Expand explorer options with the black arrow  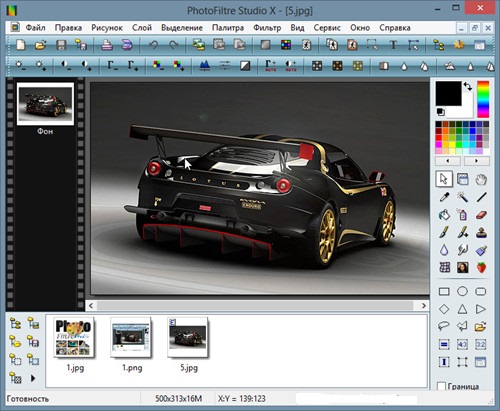pos(33,378)
